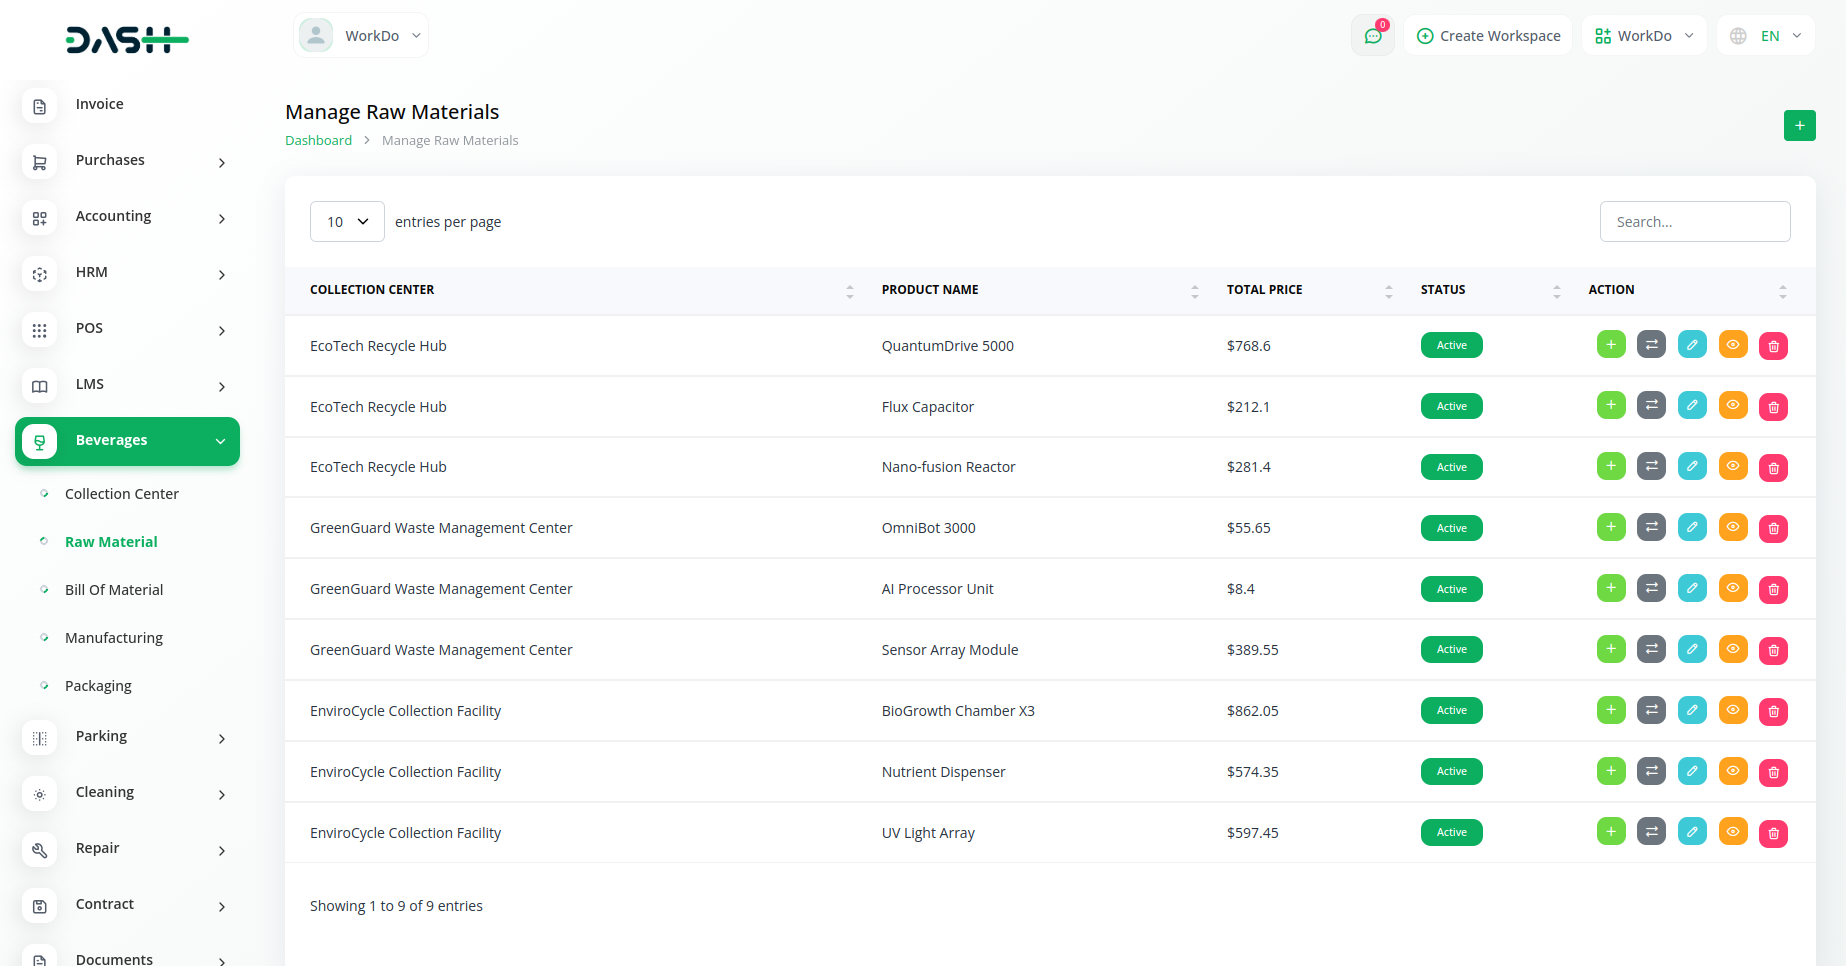Show BioGrowth Chamber X3 details via eye icon

(1732, 711)
